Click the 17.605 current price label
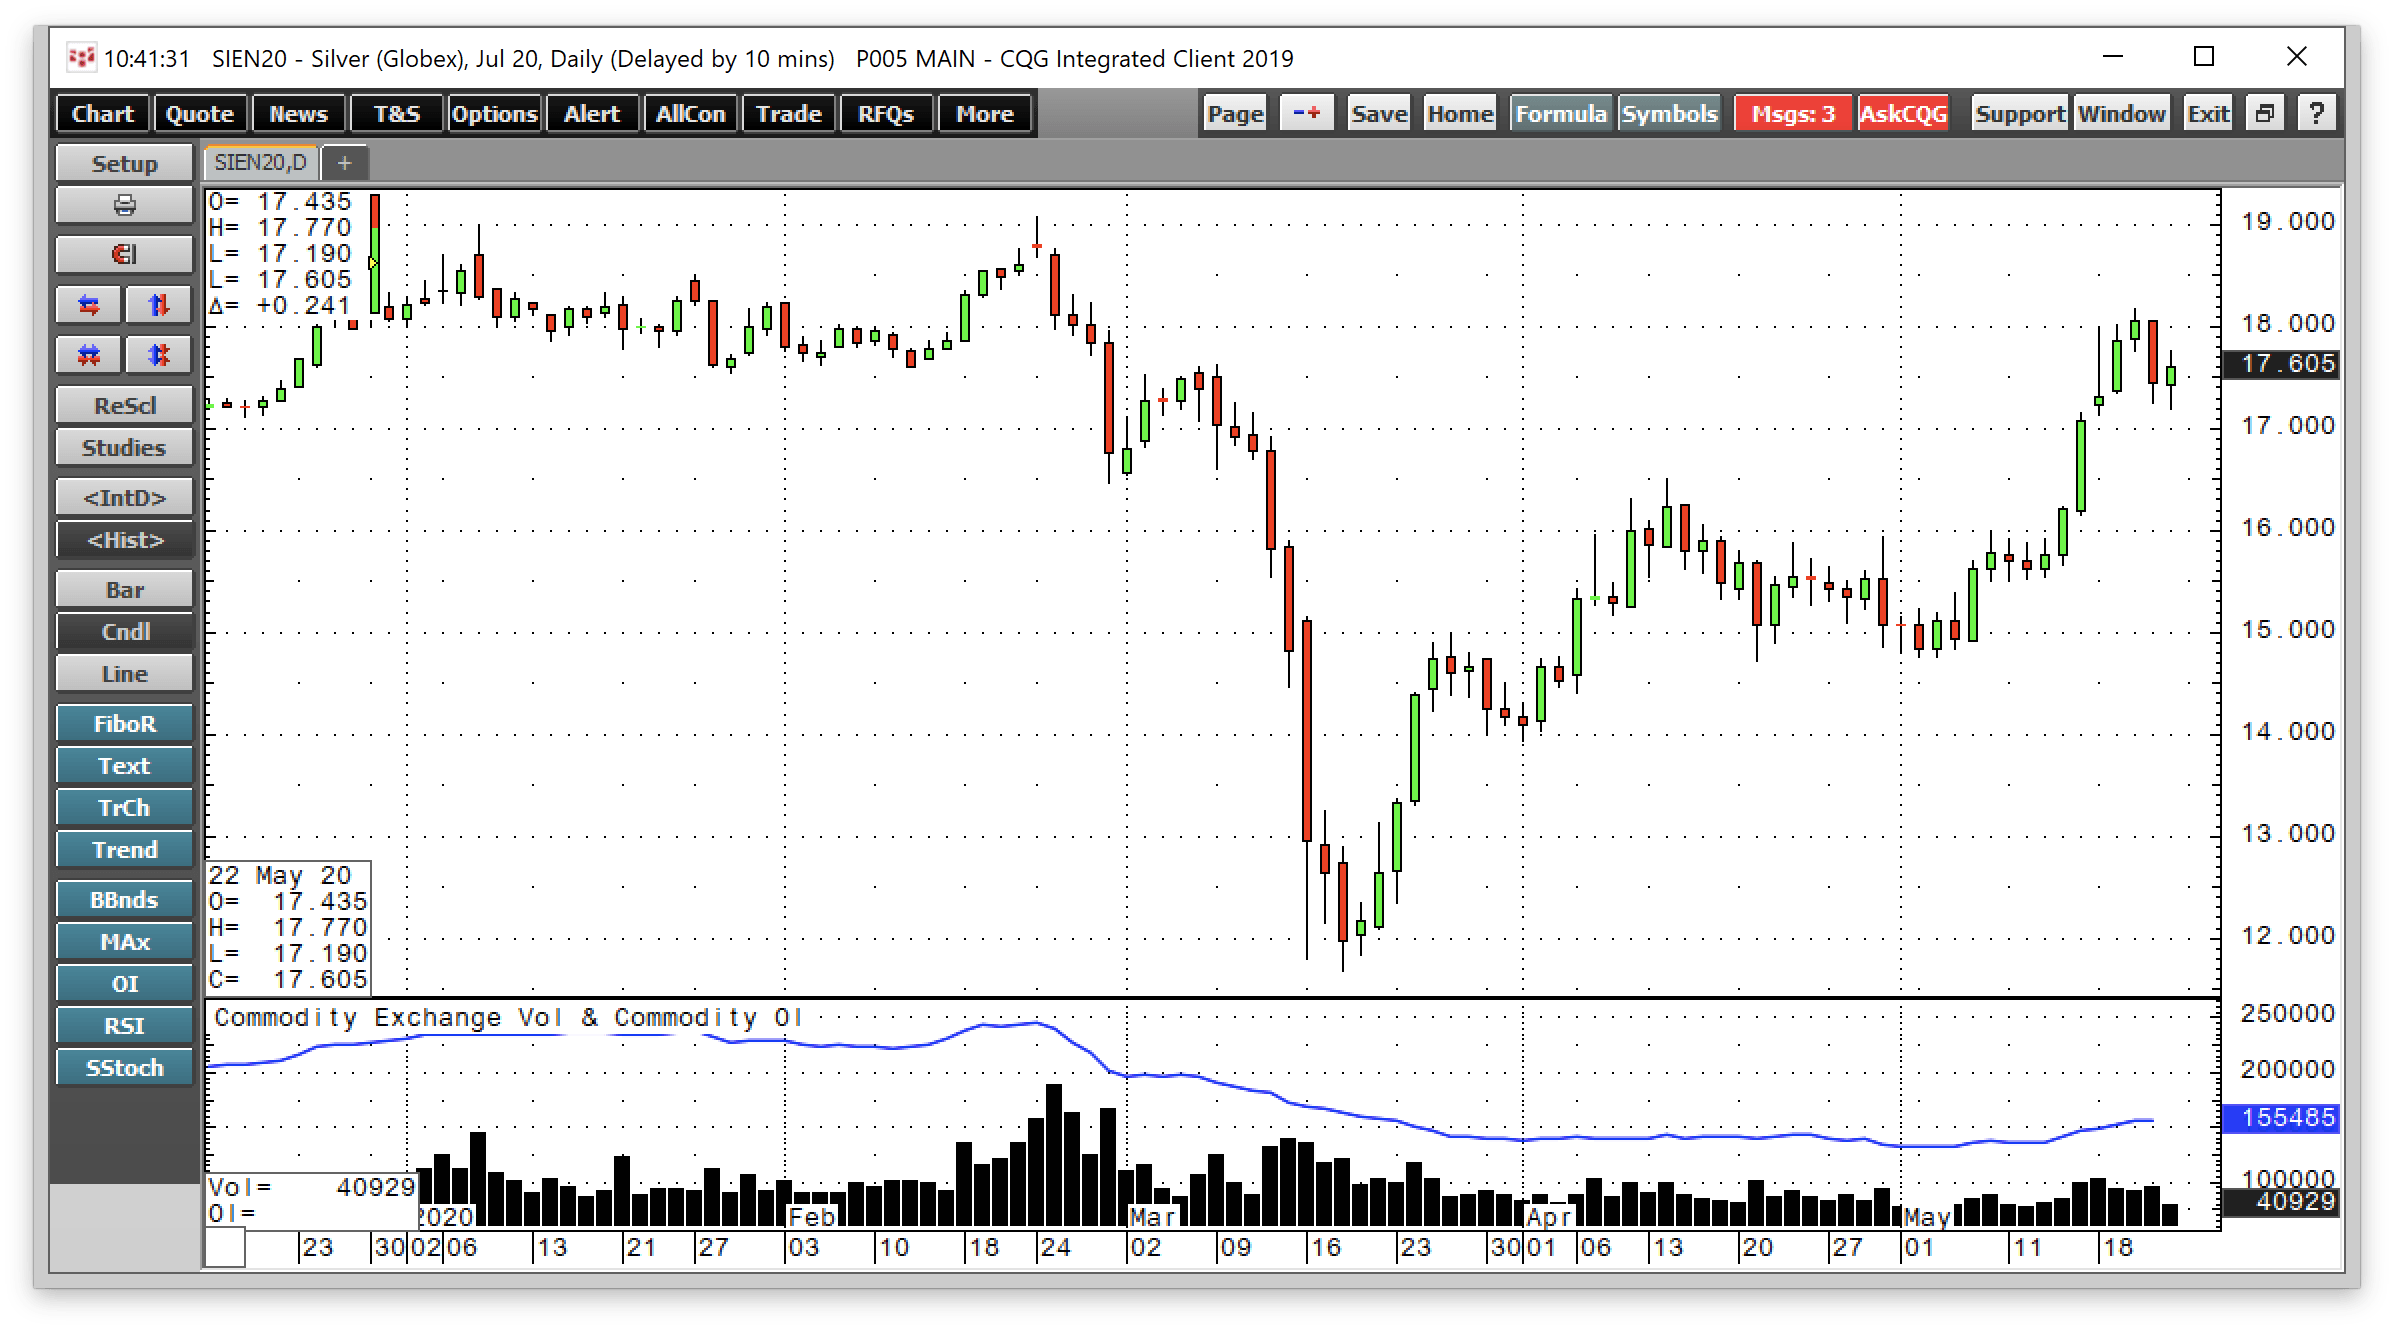 (2281, 363)
